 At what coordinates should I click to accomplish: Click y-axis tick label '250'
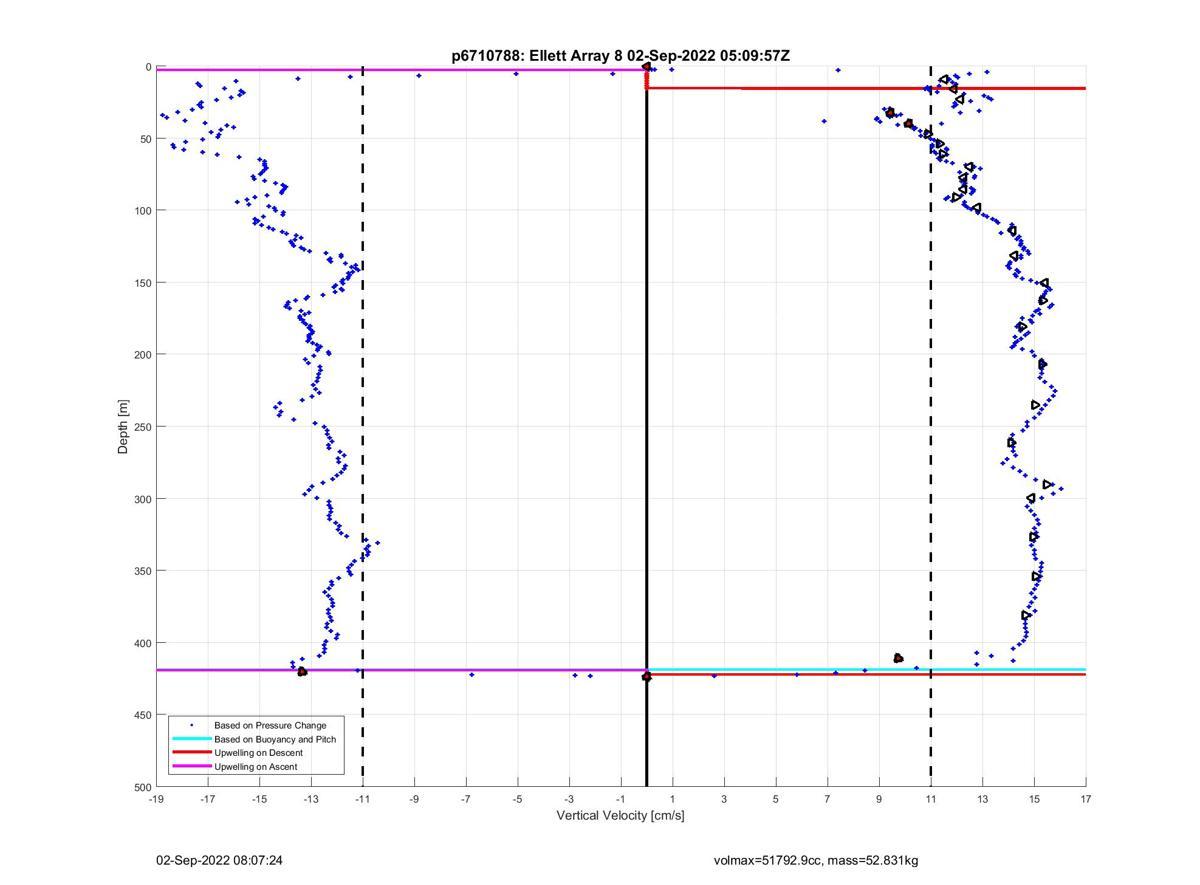coord(142,427)
